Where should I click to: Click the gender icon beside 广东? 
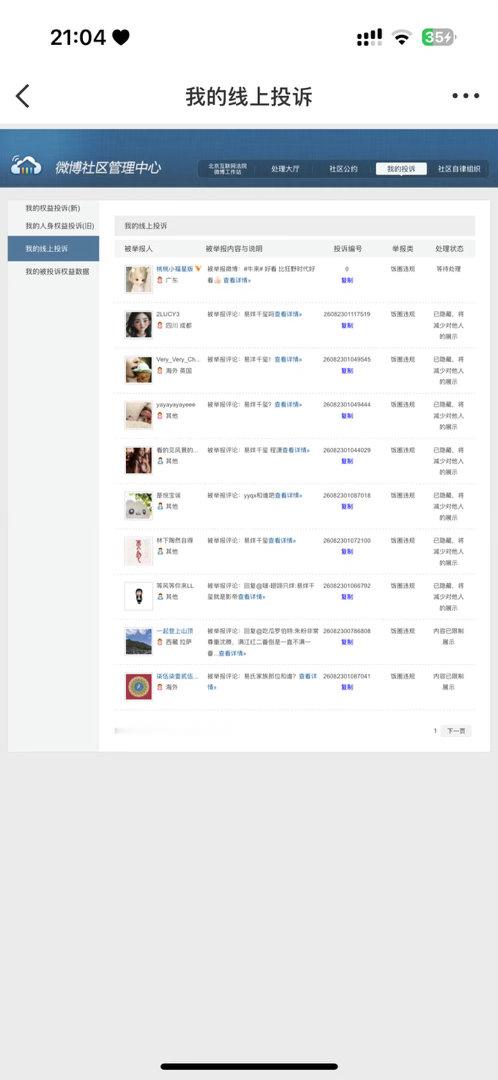click(x=160, y=280)
